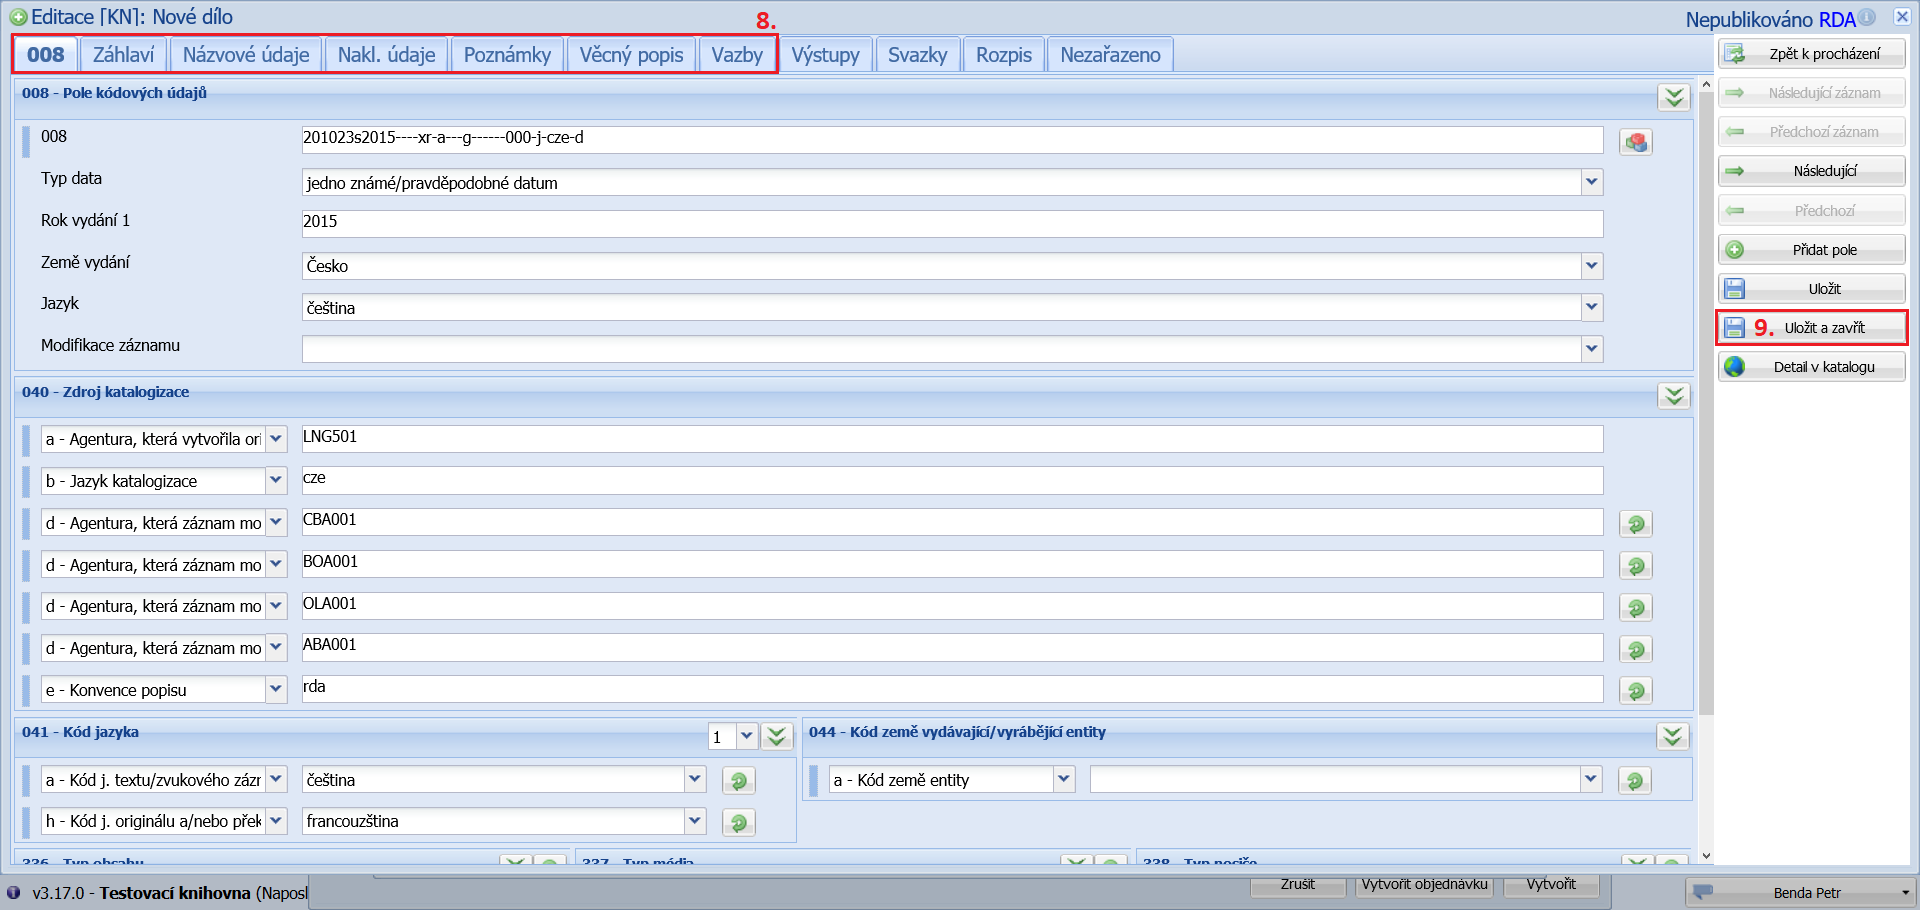Open the Modifikace záznamu dropdown
This screenshot has height=910, width=1920.
point(1592,349)
